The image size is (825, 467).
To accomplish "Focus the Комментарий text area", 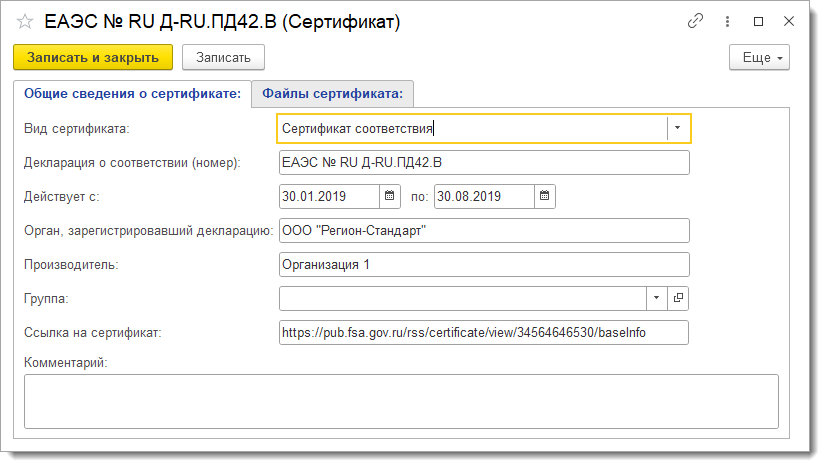I will point(401,401).
